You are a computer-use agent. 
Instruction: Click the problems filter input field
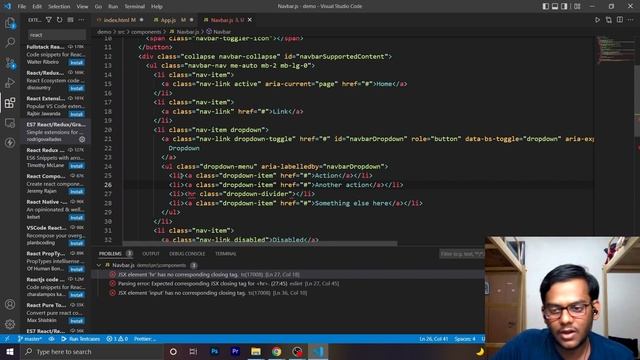pyautogui.click(x=462, y=254)
